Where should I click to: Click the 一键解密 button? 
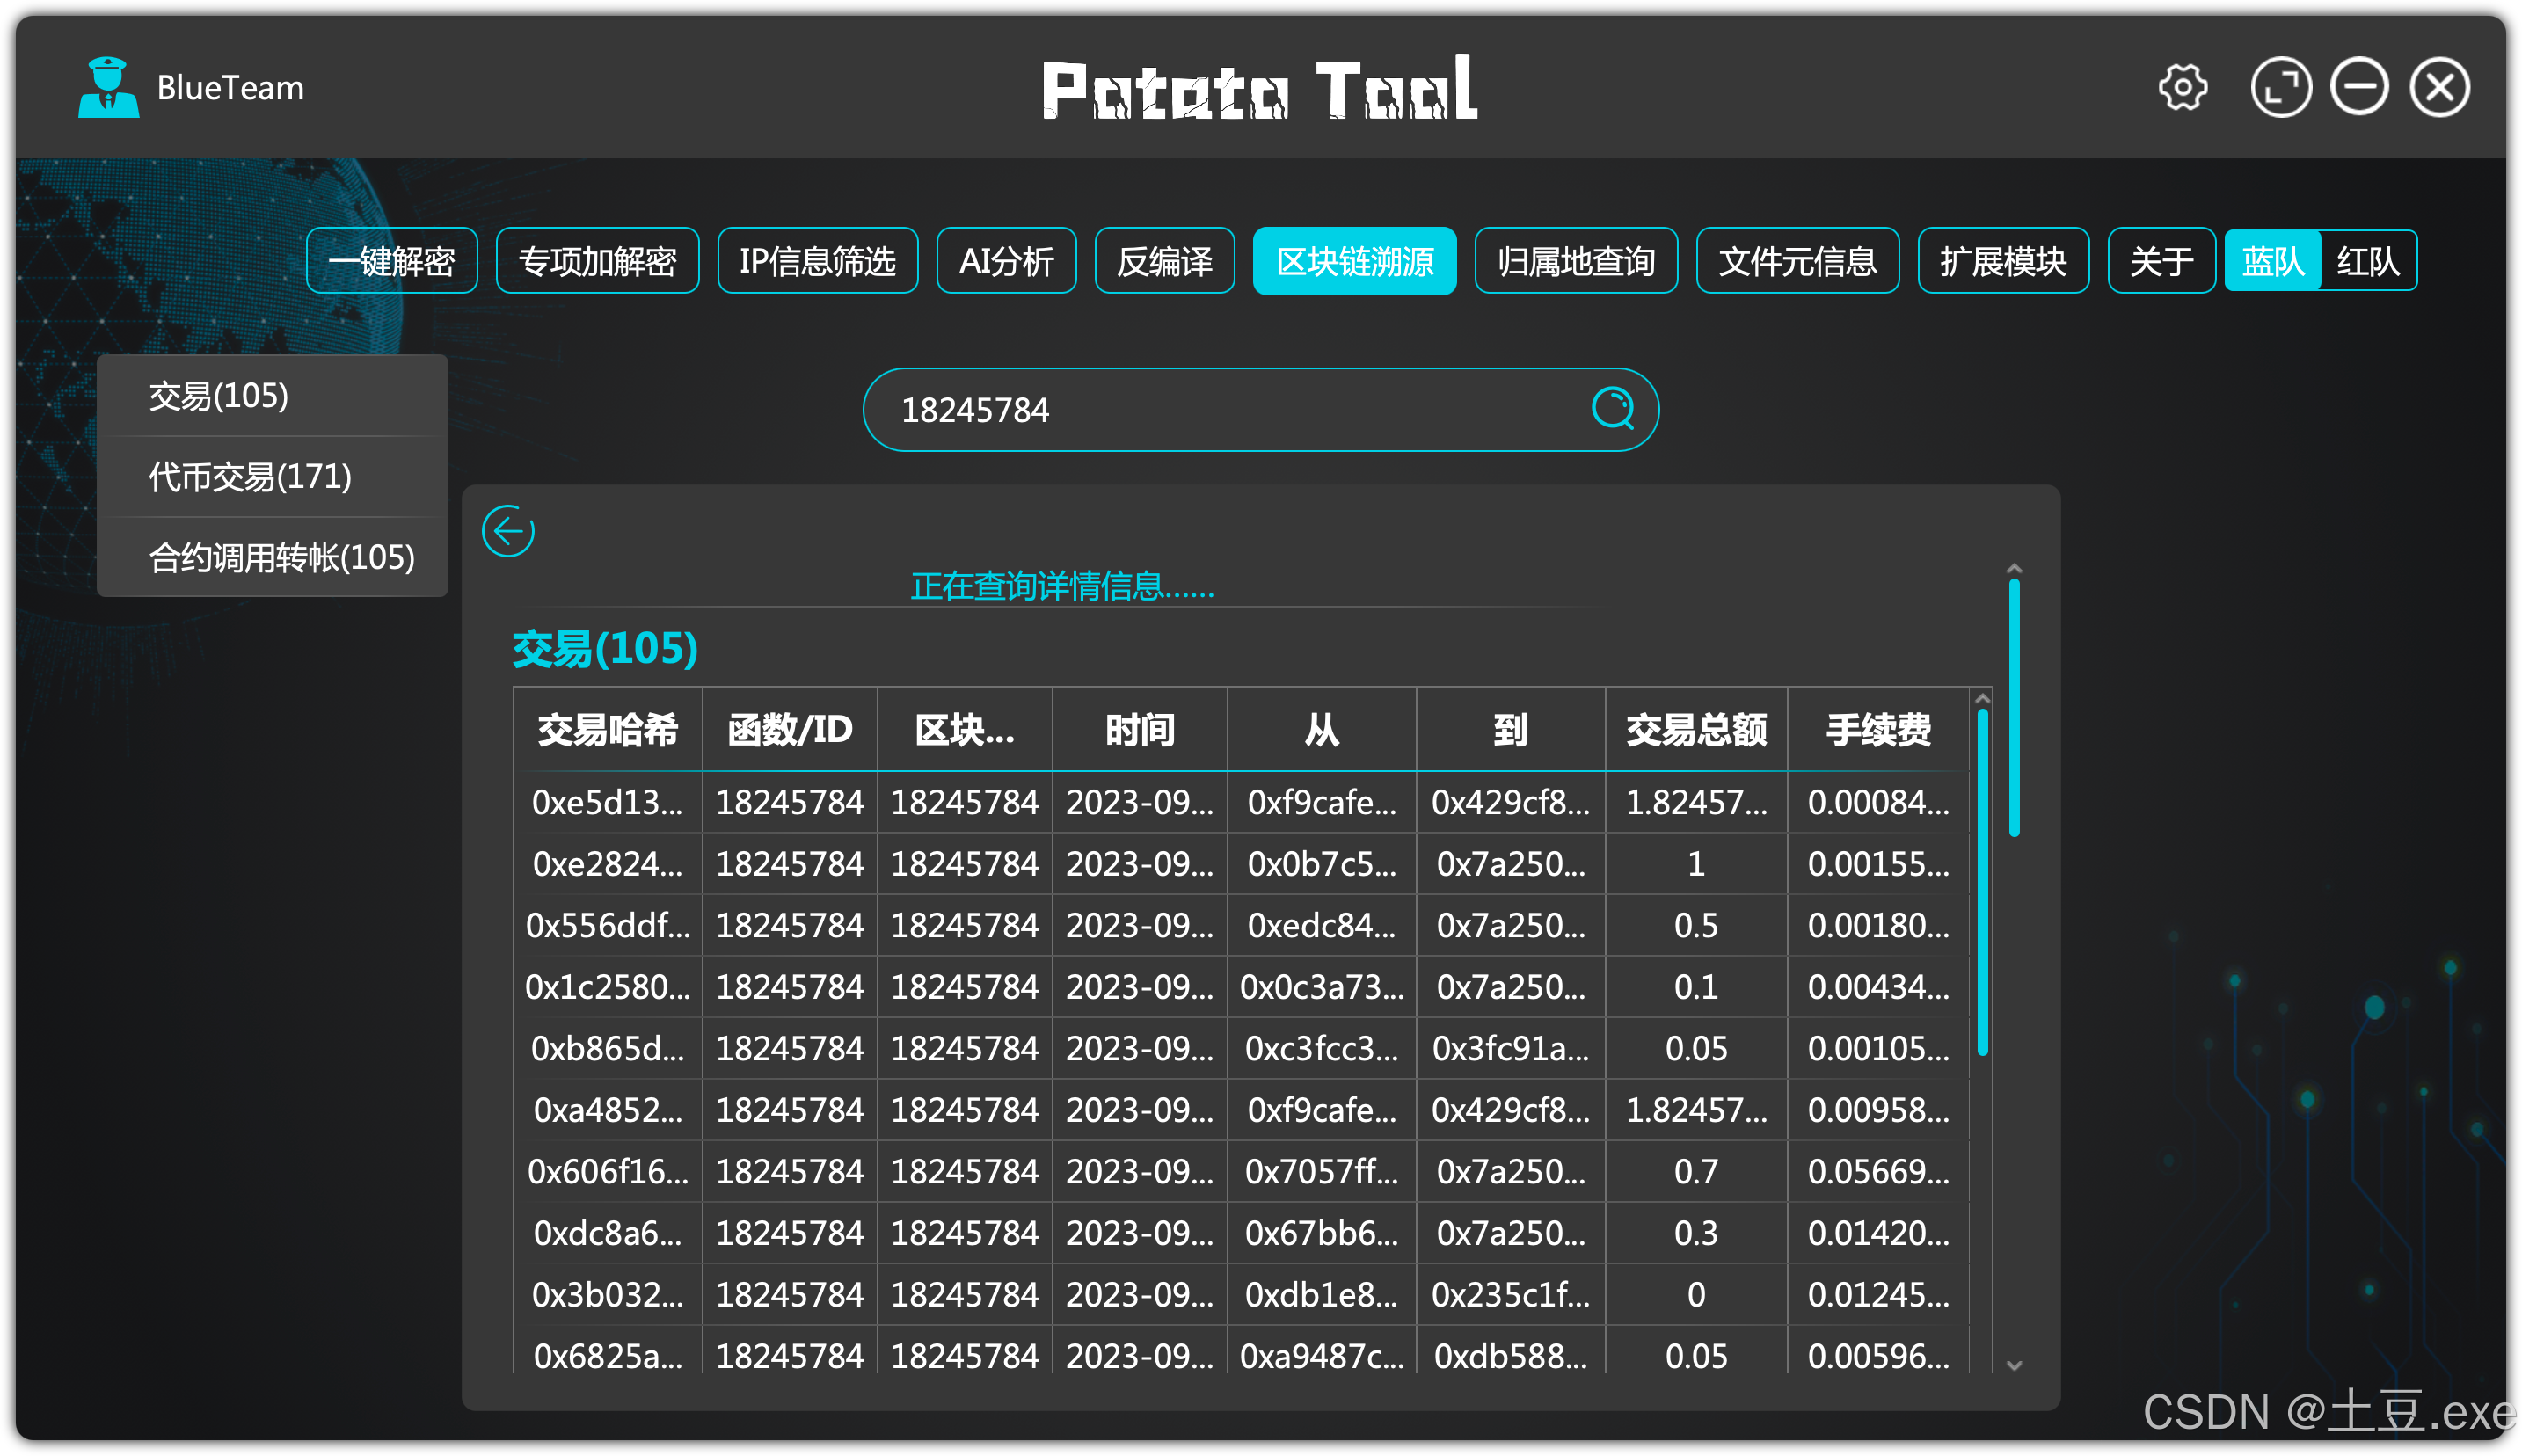[391, 262]
